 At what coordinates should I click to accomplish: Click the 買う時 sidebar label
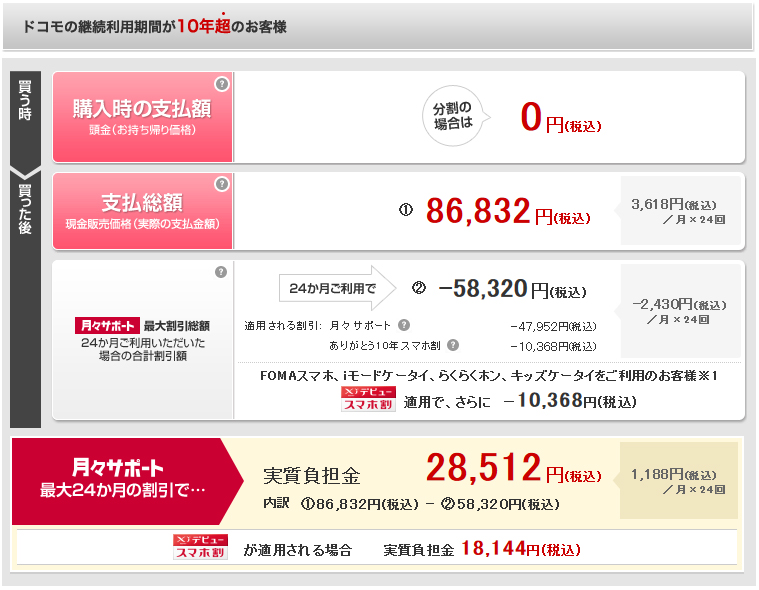25,101
